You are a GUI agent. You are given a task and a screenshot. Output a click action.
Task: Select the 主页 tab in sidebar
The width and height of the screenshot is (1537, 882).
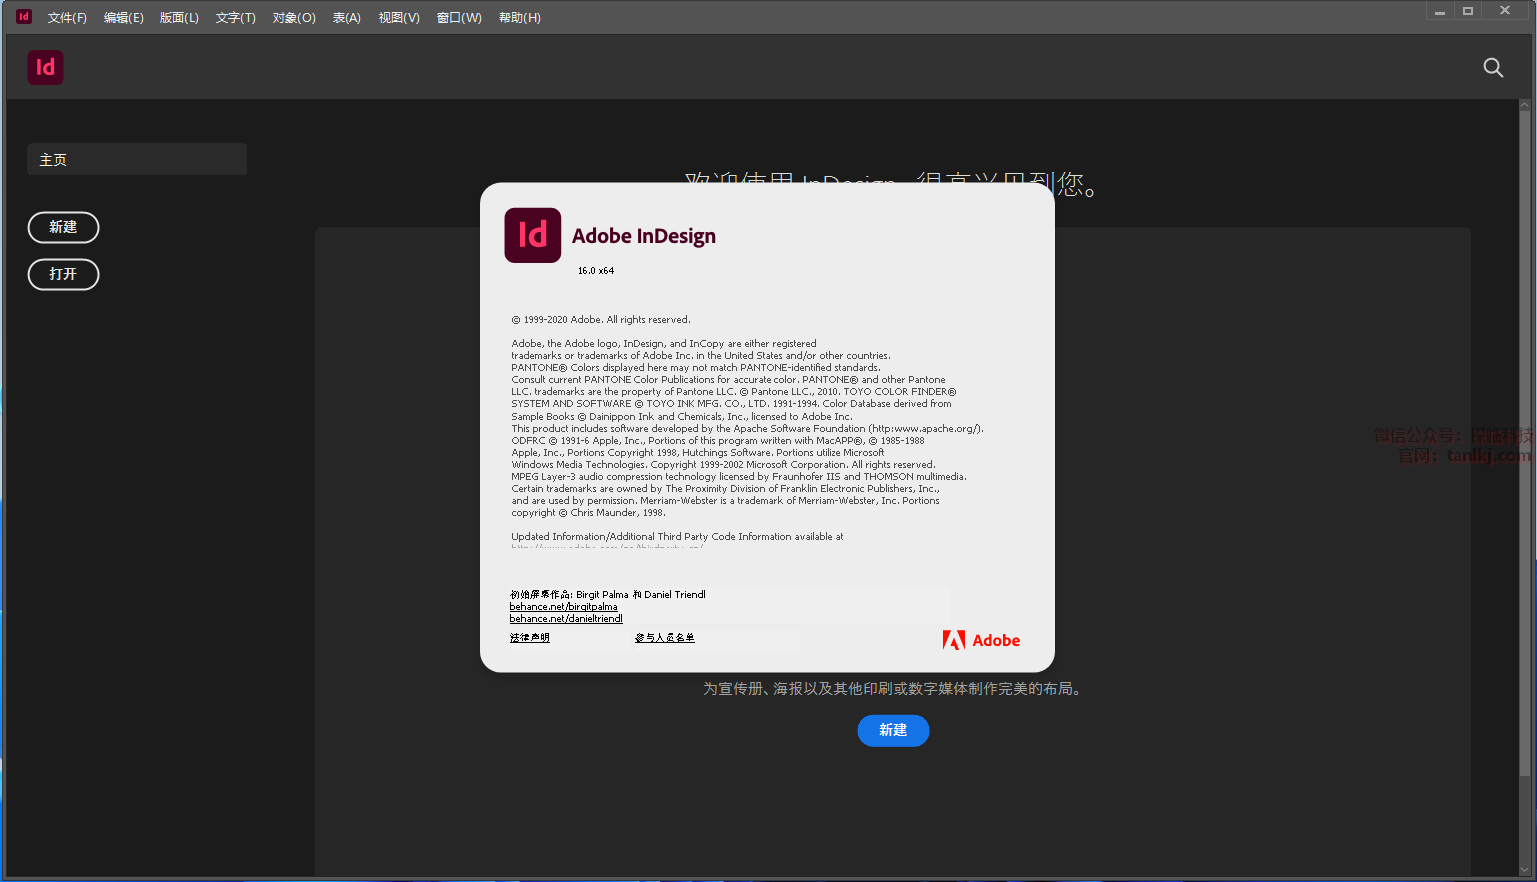137,160
